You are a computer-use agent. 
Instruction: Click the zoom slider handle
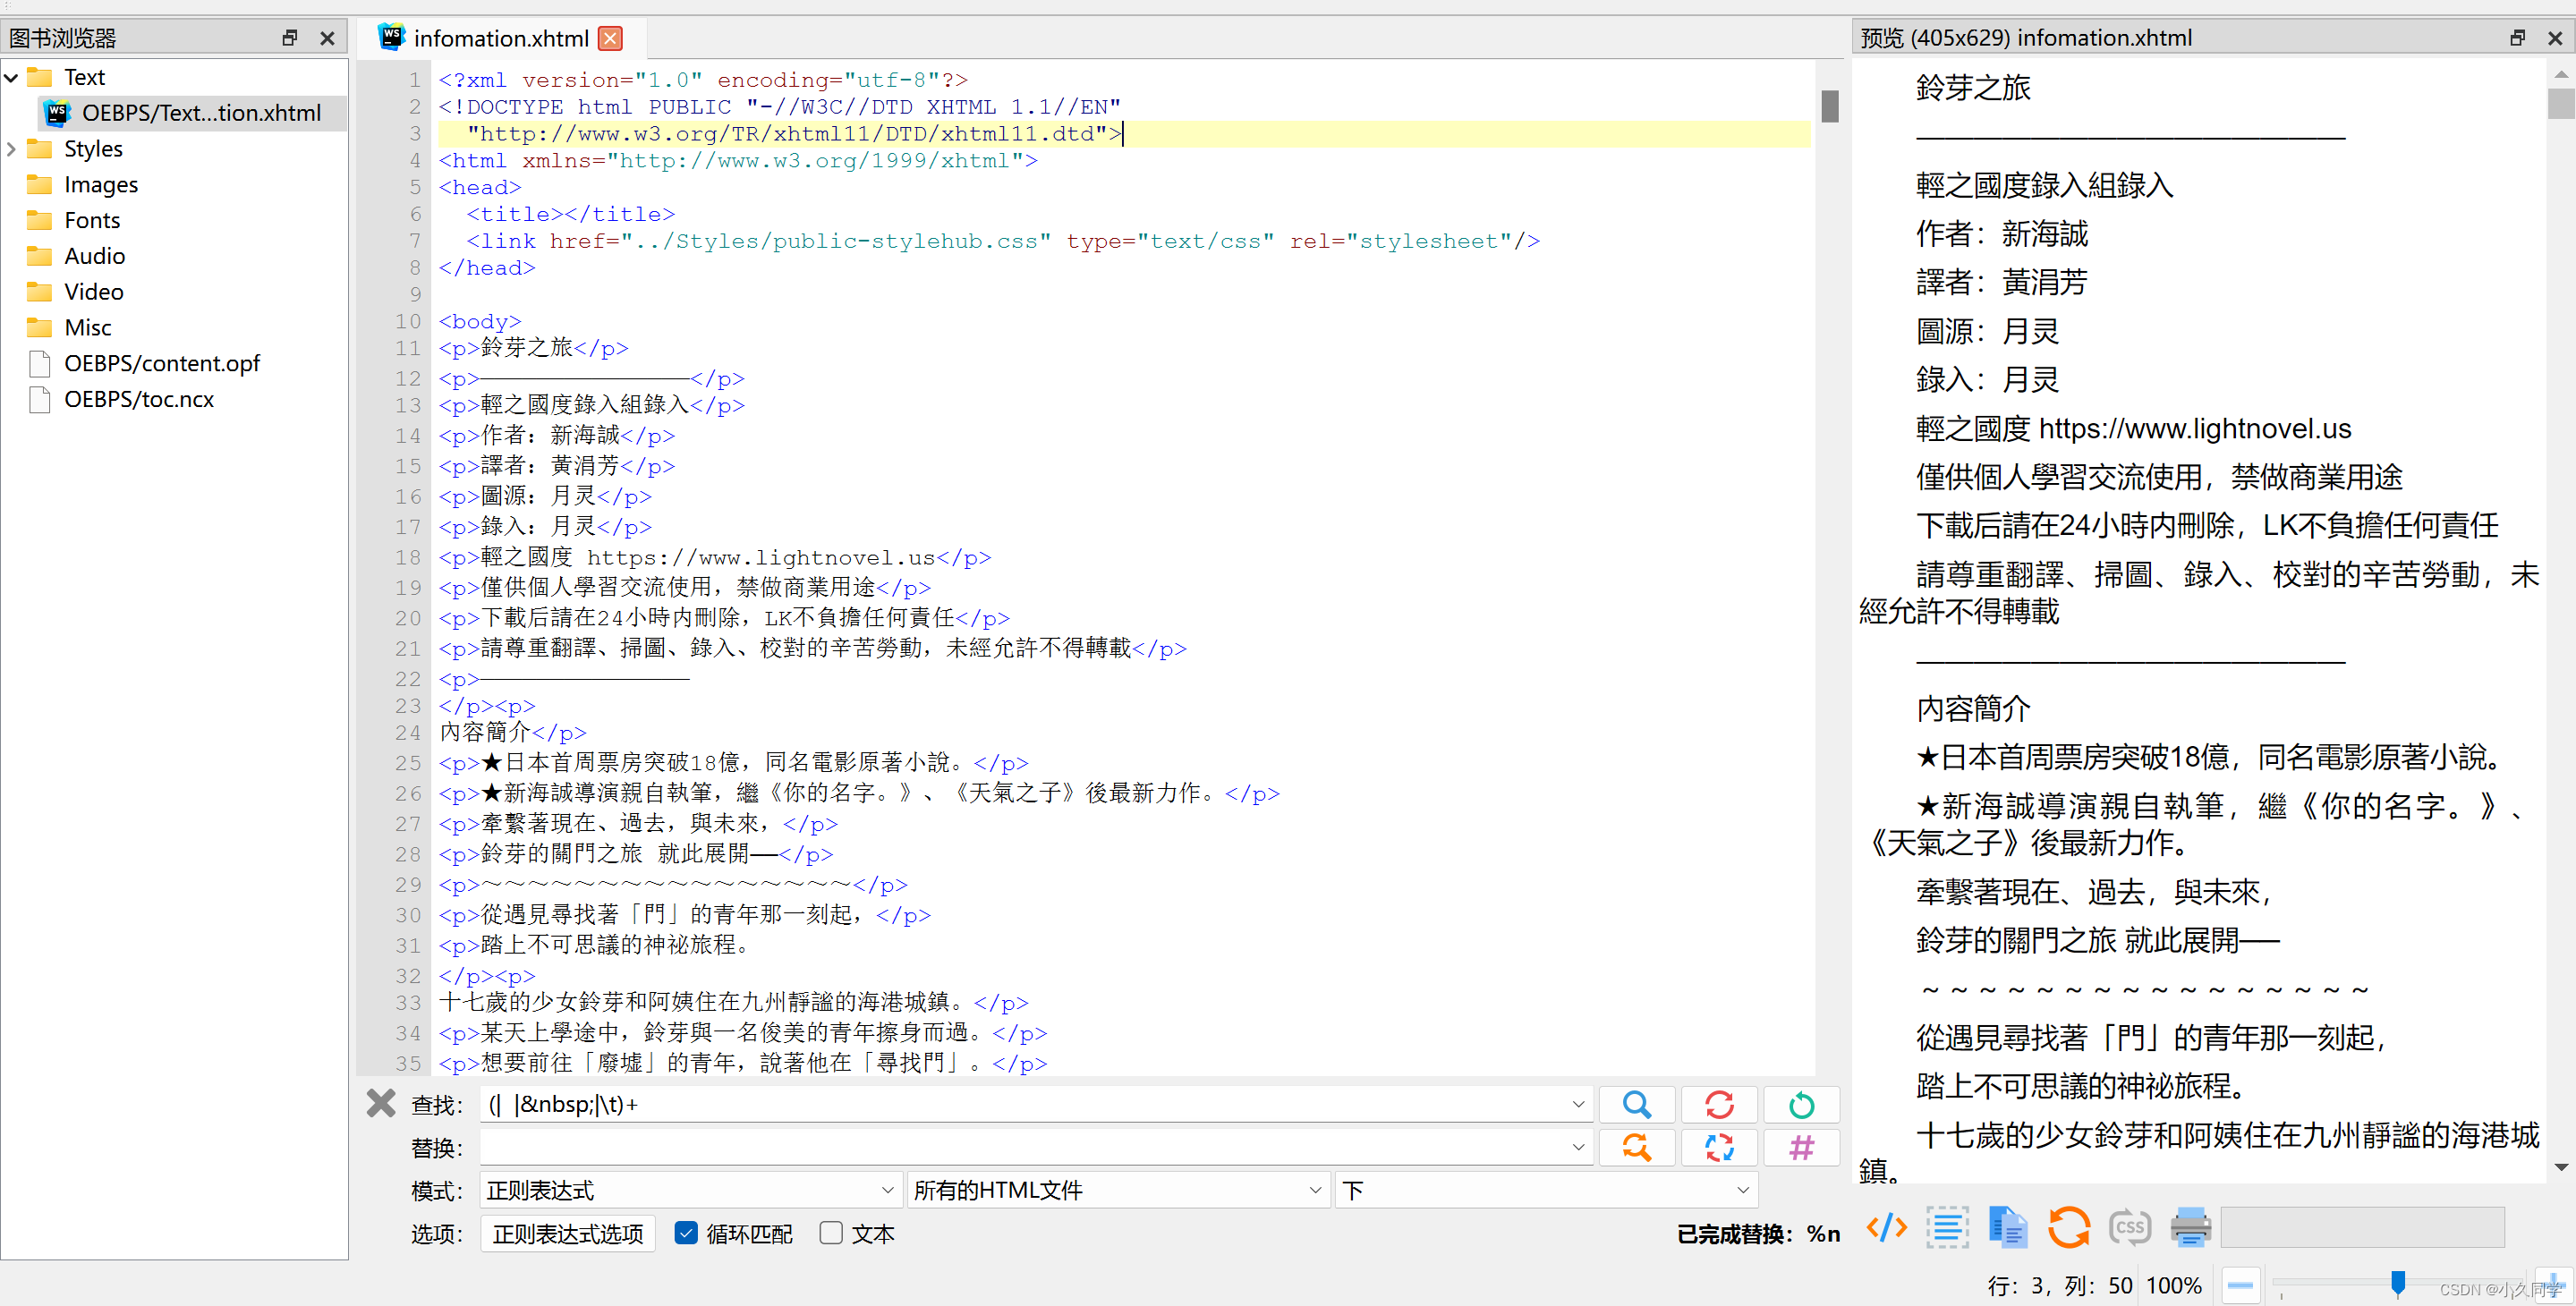(x=2397, y=1283)
